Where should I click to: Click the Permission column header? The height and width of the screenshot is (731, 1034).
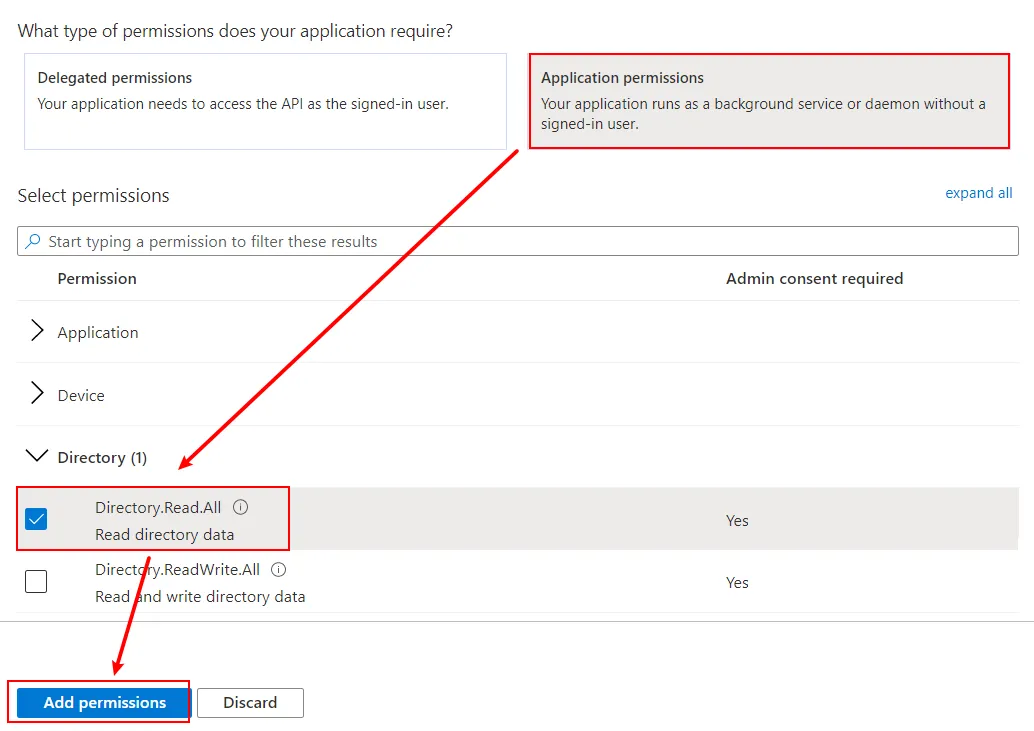click(97, 279)
